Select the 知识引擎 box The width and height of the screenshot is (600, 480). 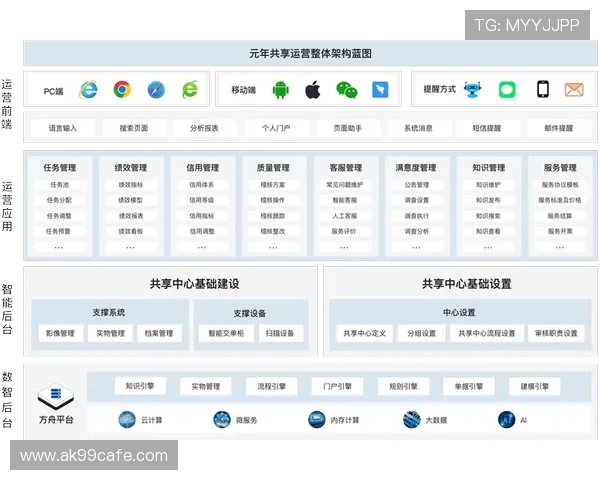(x=140, y=386)
